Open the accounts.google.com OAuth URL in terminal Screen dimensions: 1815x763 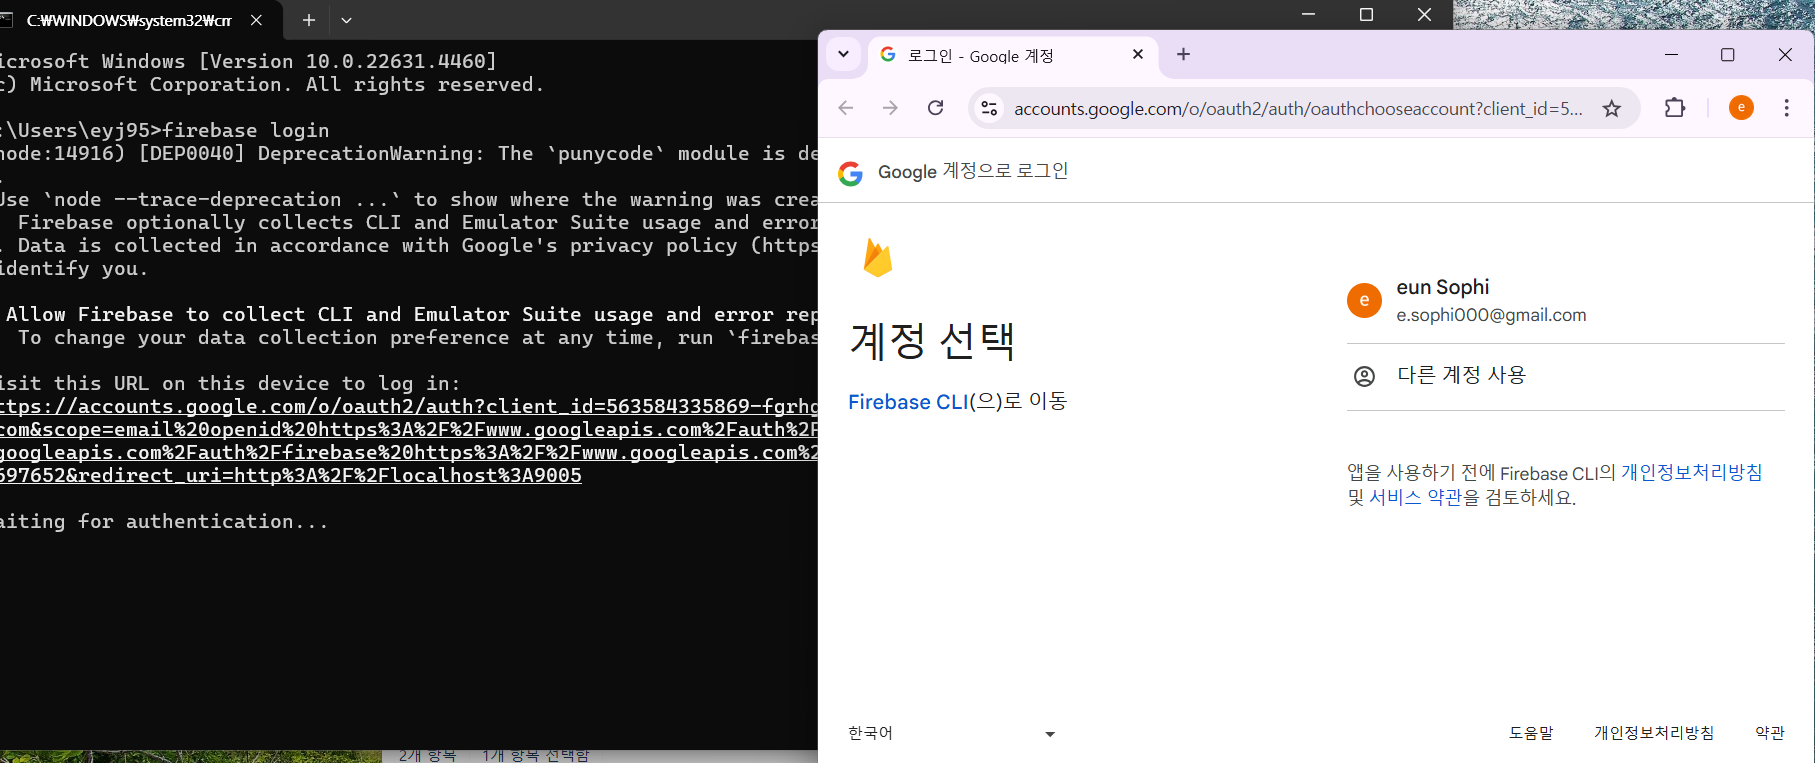[409, 441]
